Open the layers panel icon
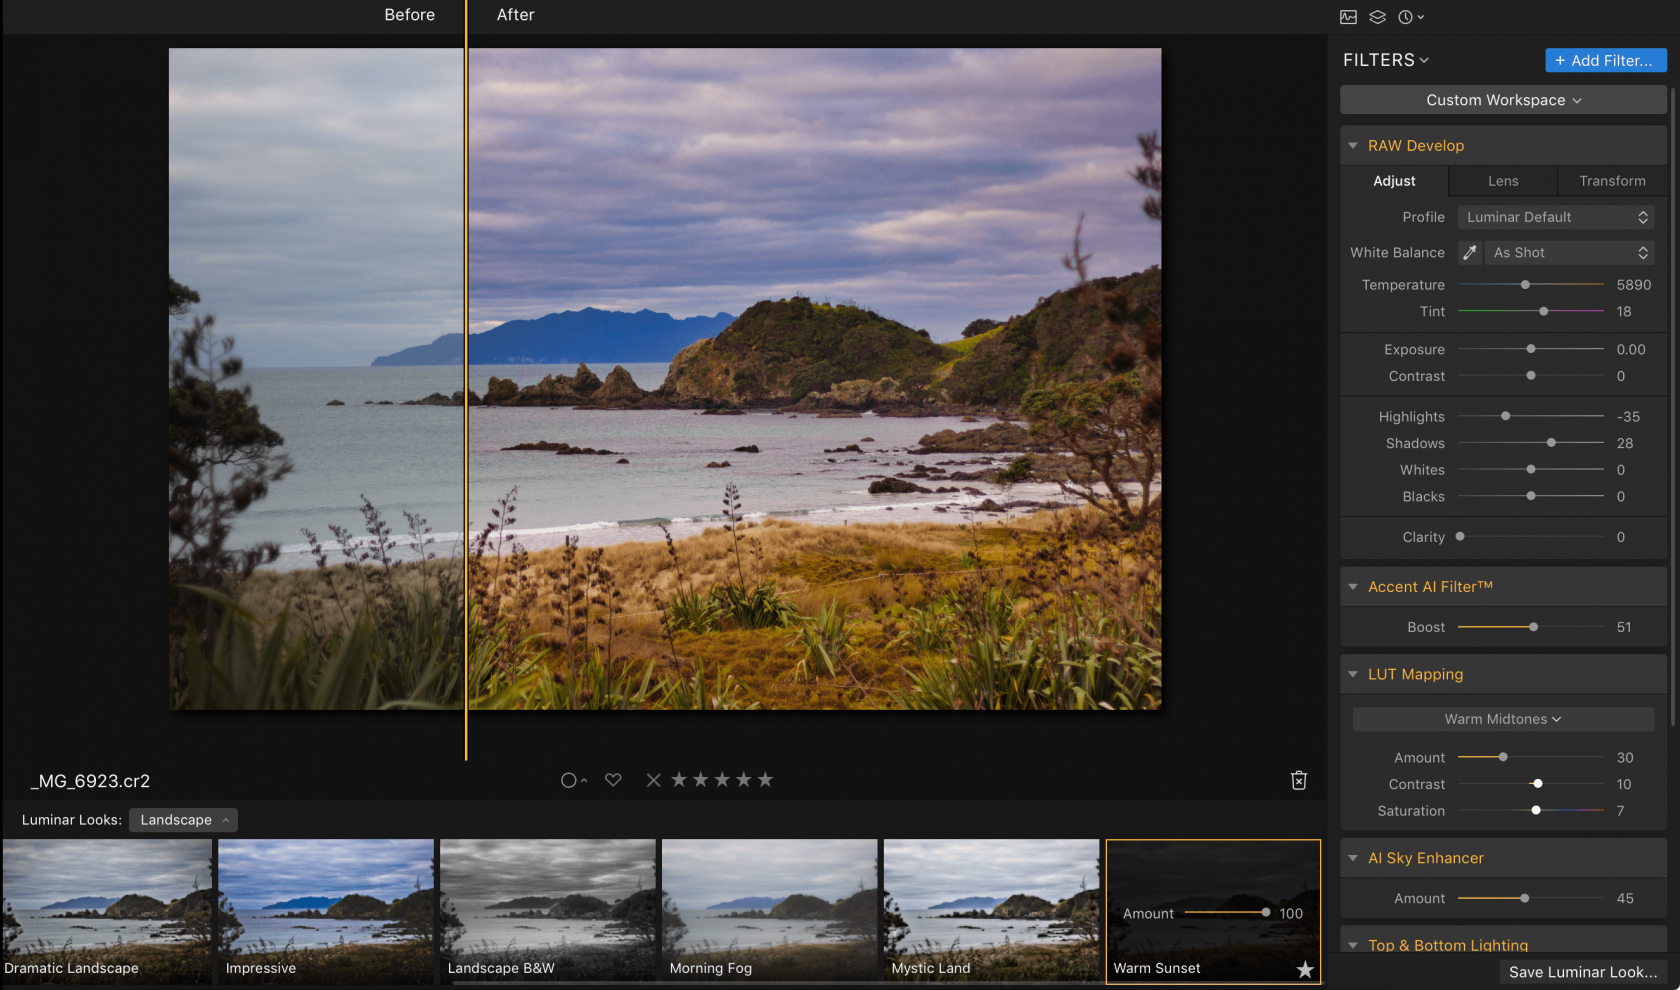1680x990 pixels. [x=1377, y=17]
